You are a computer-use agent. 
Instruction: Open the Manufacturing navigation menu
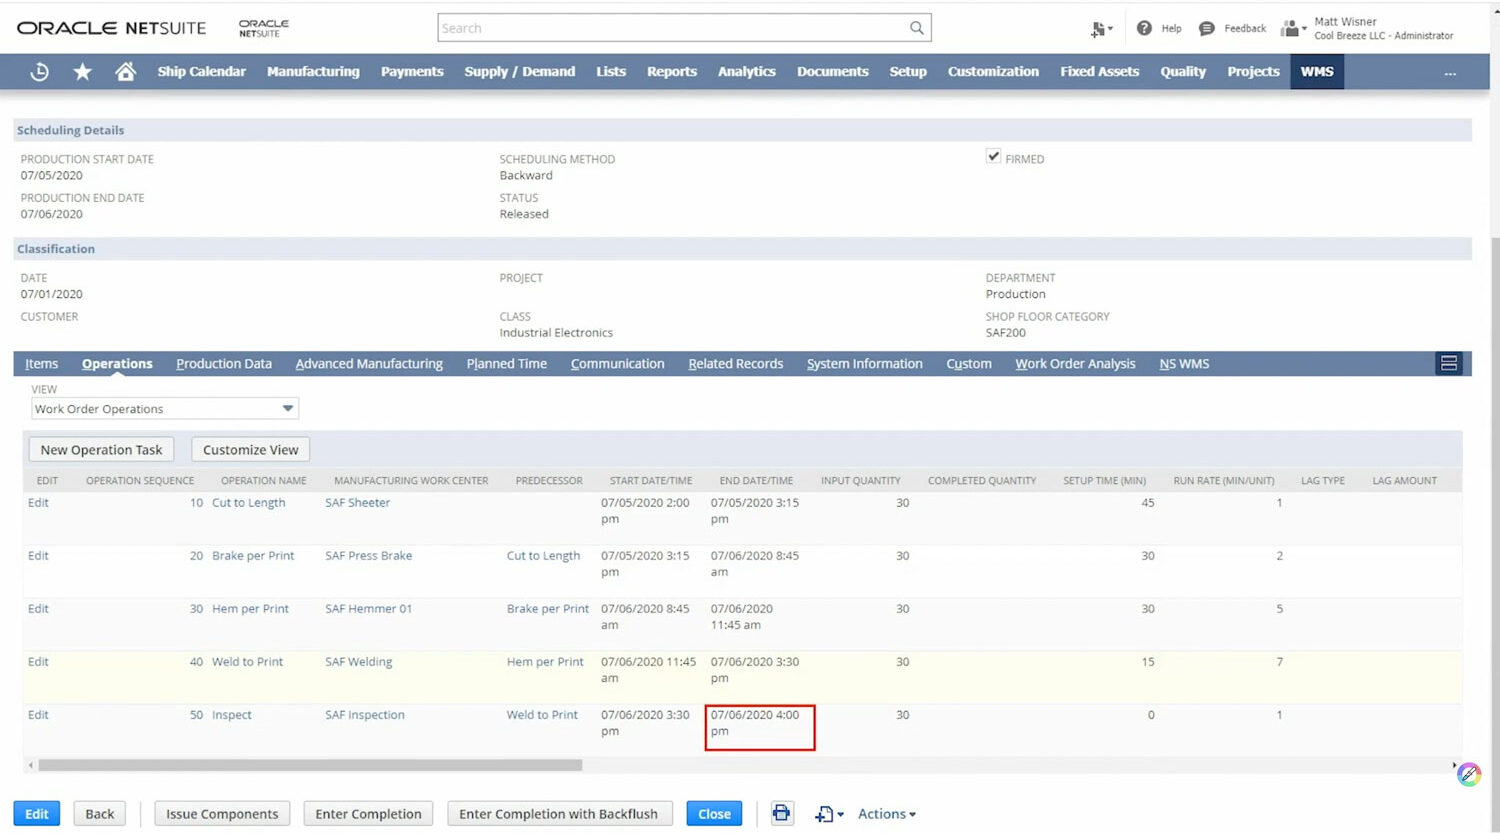pyautogui.click(x=313, y=72)
